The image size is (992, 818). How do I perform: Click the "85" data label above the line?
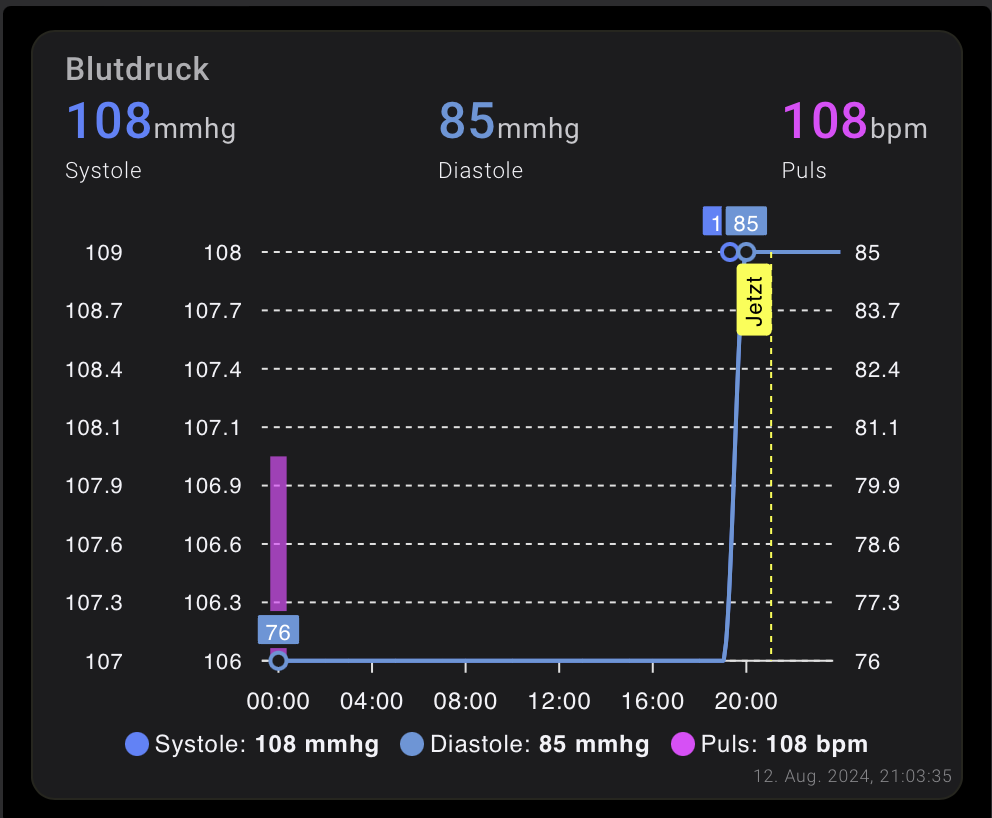[746, 223]
